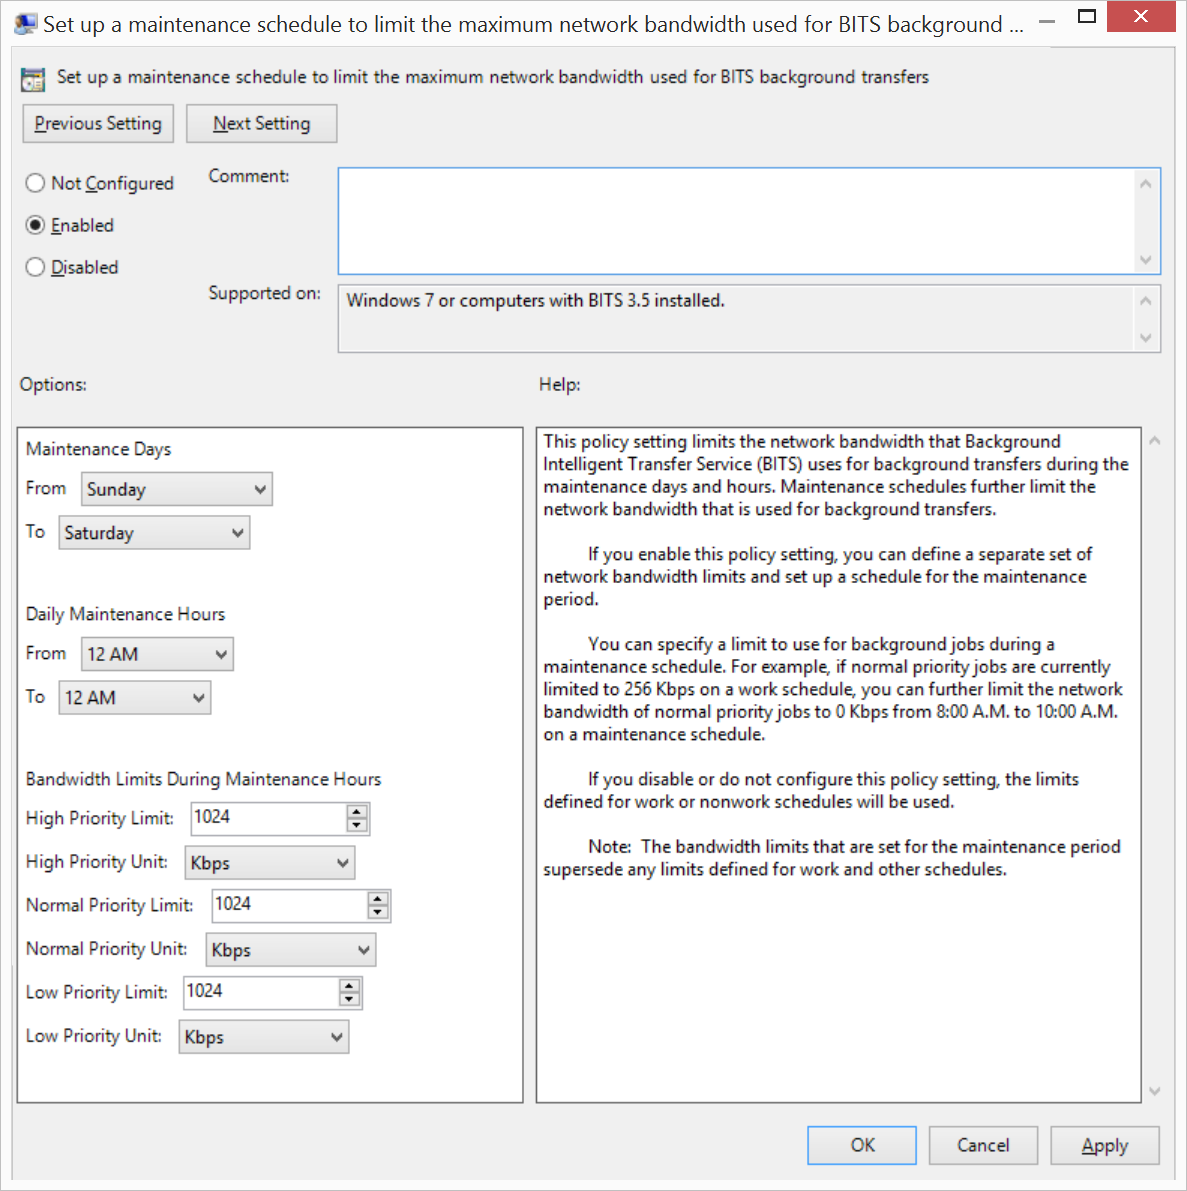This screenshot has width=1187, height=1191.
Task: Expand Daily Maintenance Hours To dropdown
Action: (x=135, y=698)
